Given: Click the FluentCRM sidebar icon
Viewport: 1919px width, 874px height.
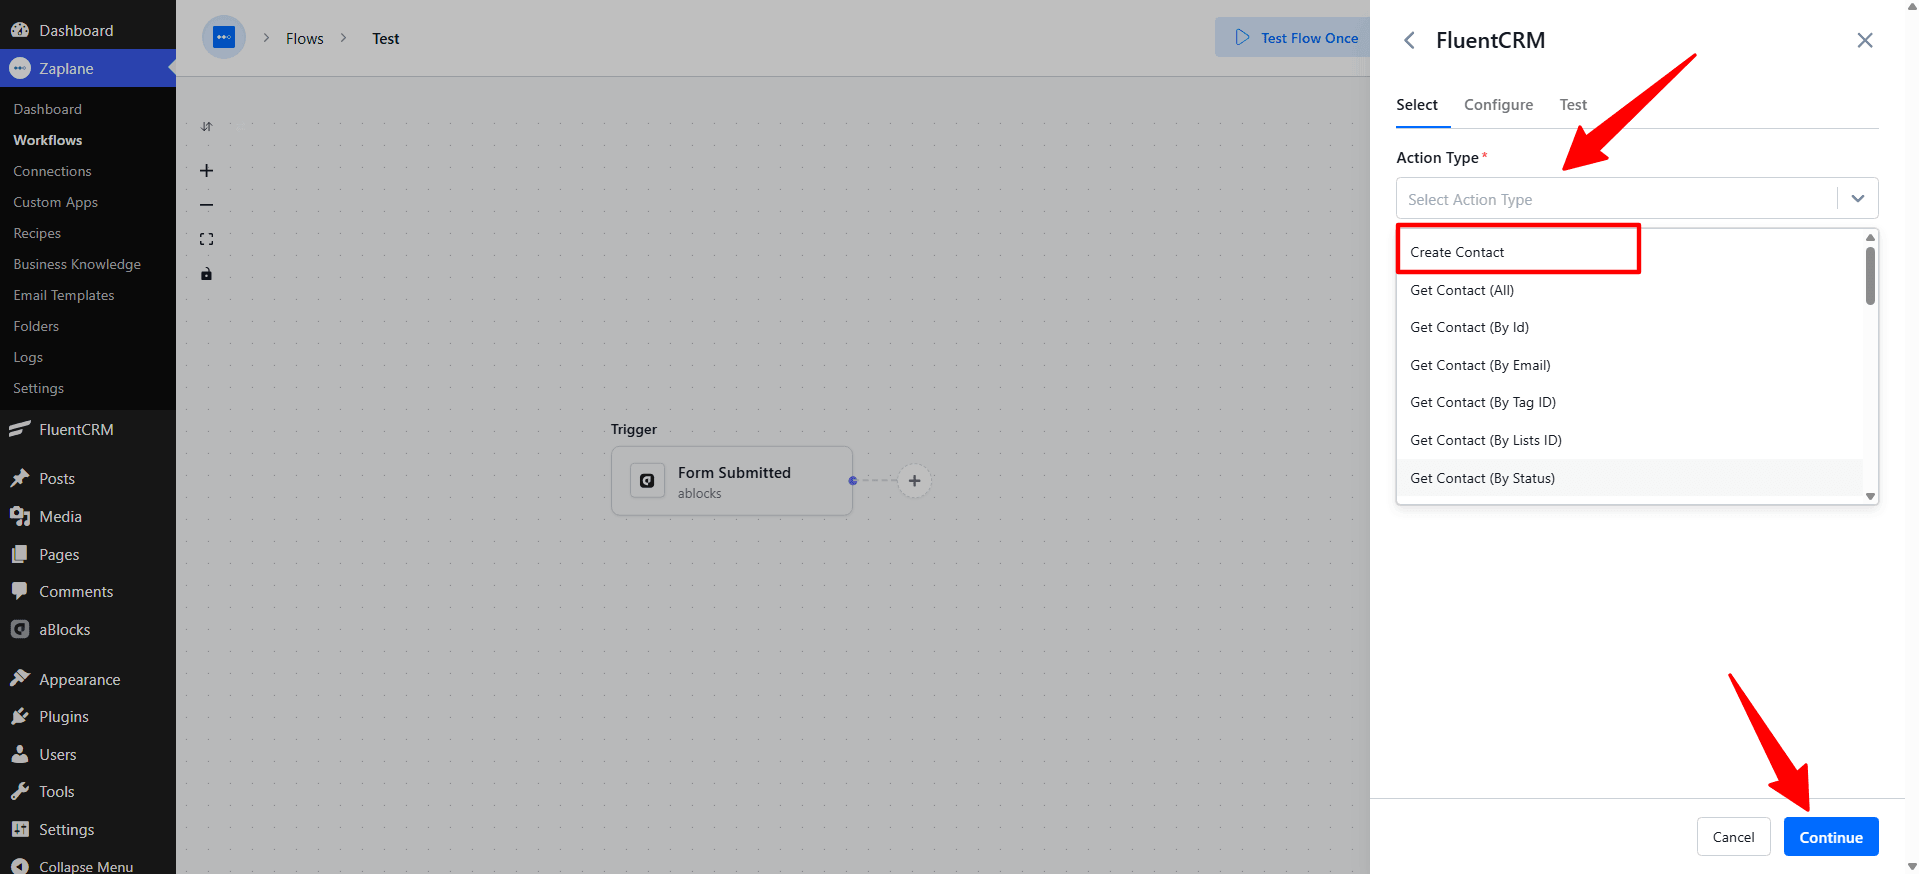Looking at the screenshot, I should 20,429.
